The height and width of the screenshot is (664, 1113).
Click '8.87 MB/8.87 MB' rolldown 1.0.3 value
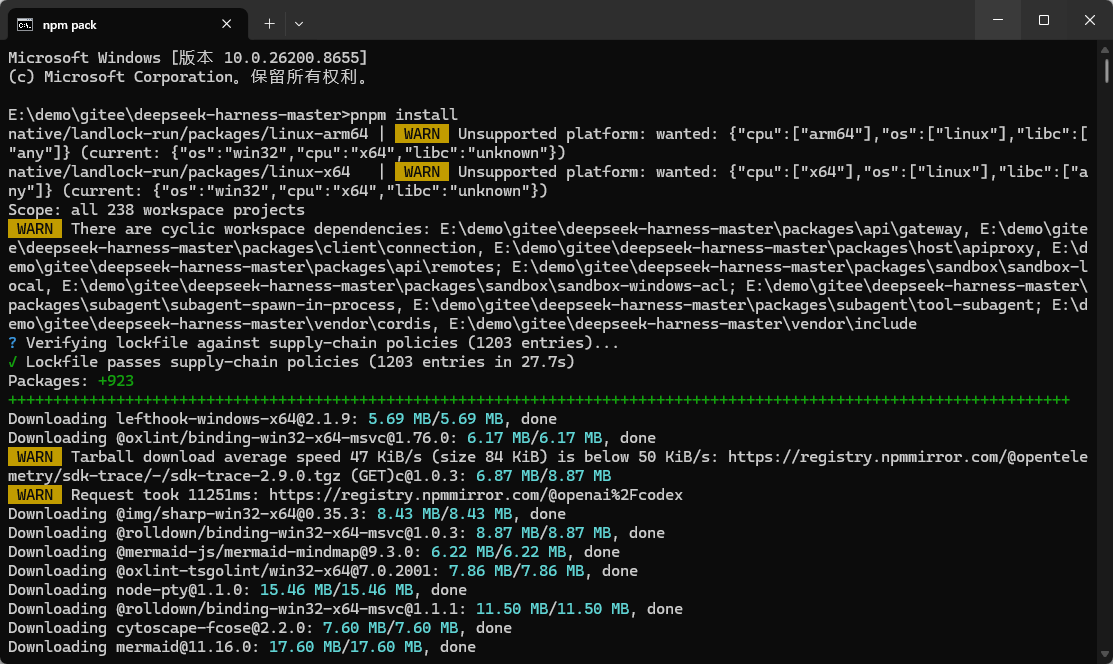point(544,533)
